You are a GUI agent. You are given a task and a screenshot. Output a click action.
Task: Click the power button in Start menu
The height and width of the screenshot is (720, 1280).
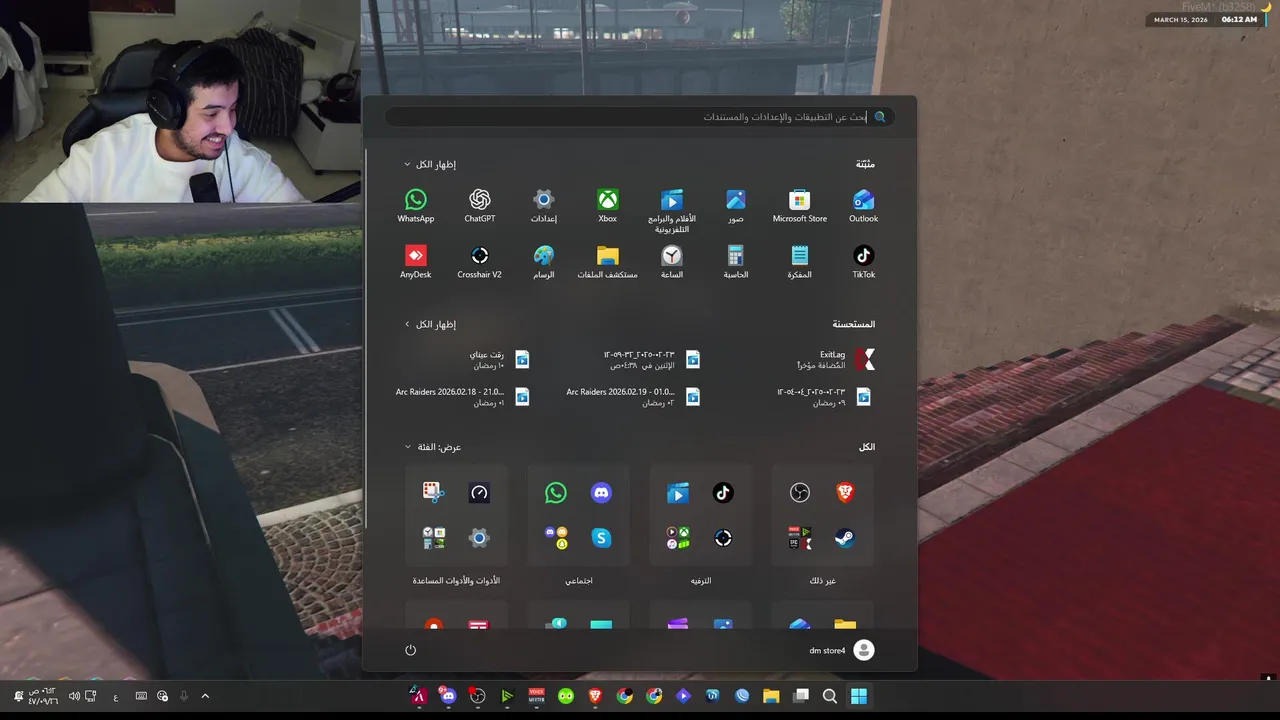coord(410,650)
